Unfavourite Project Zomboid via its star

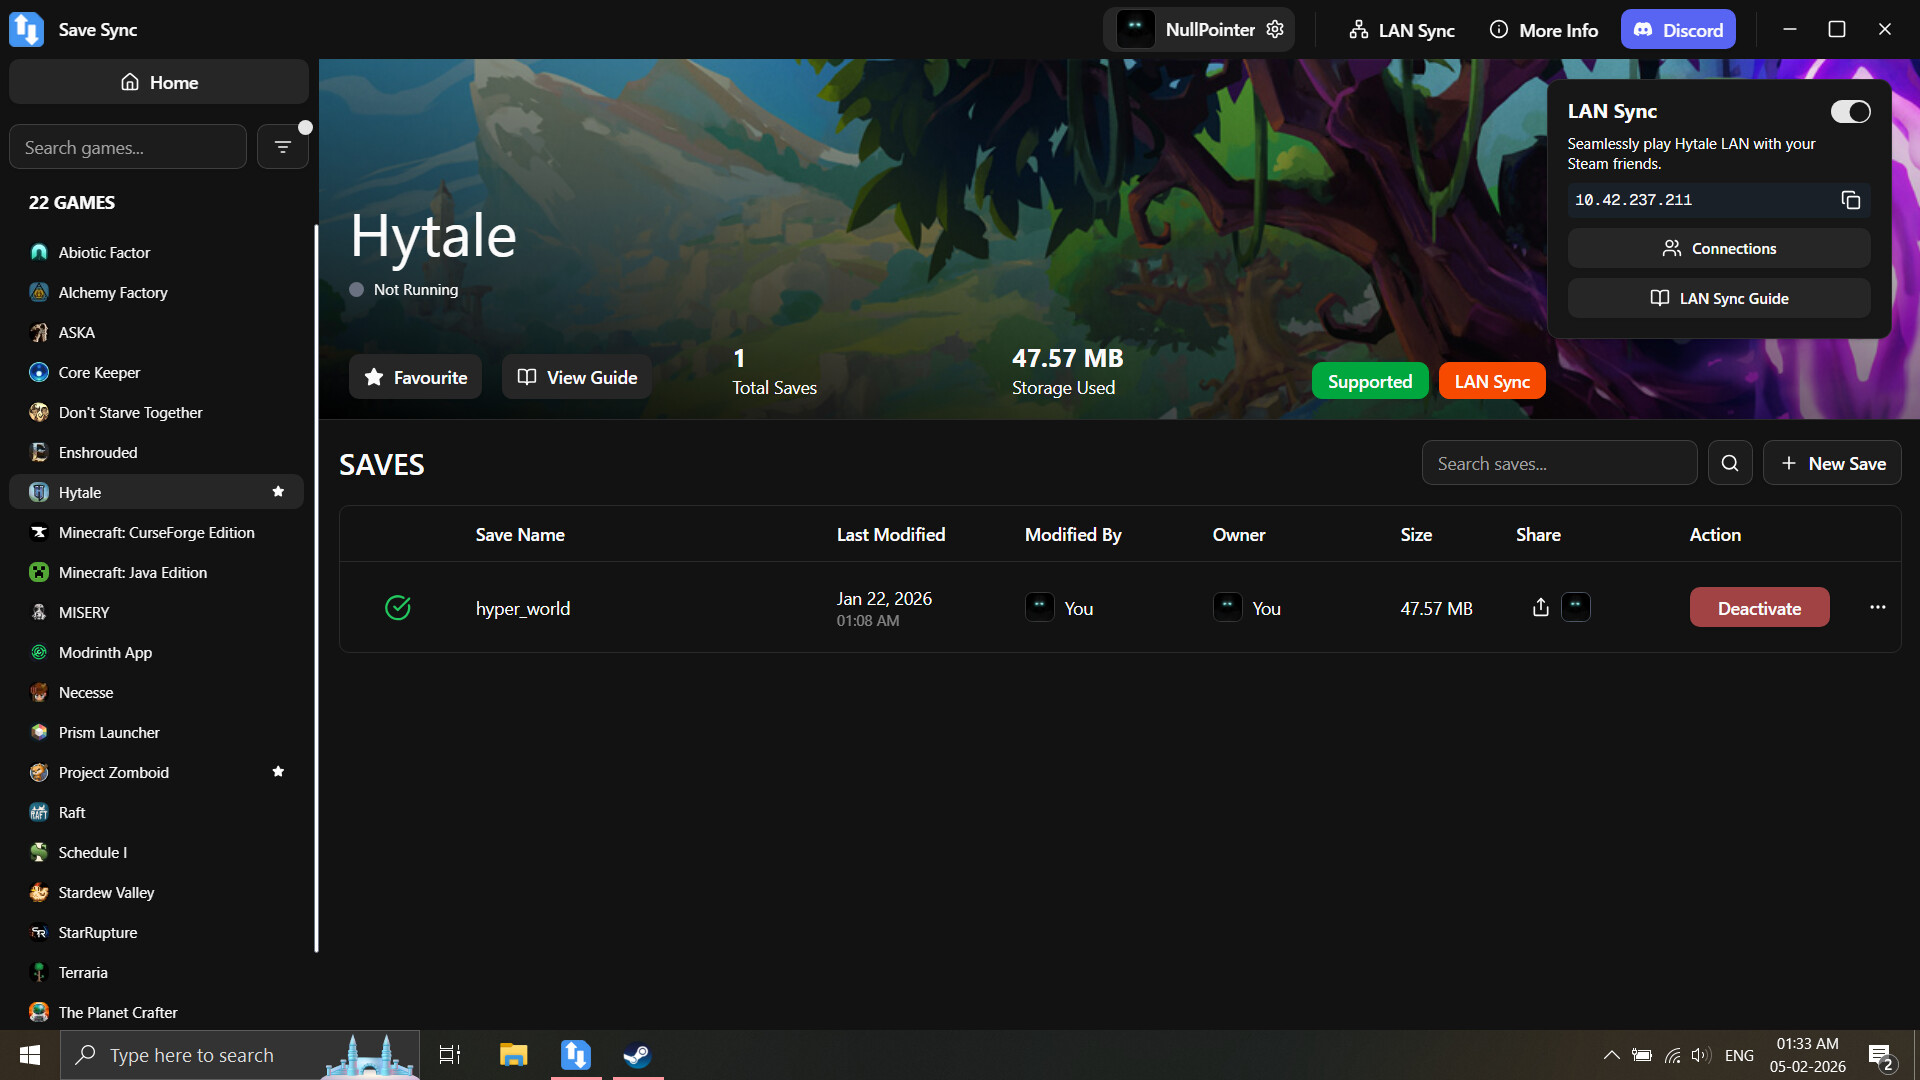(278, 771)
